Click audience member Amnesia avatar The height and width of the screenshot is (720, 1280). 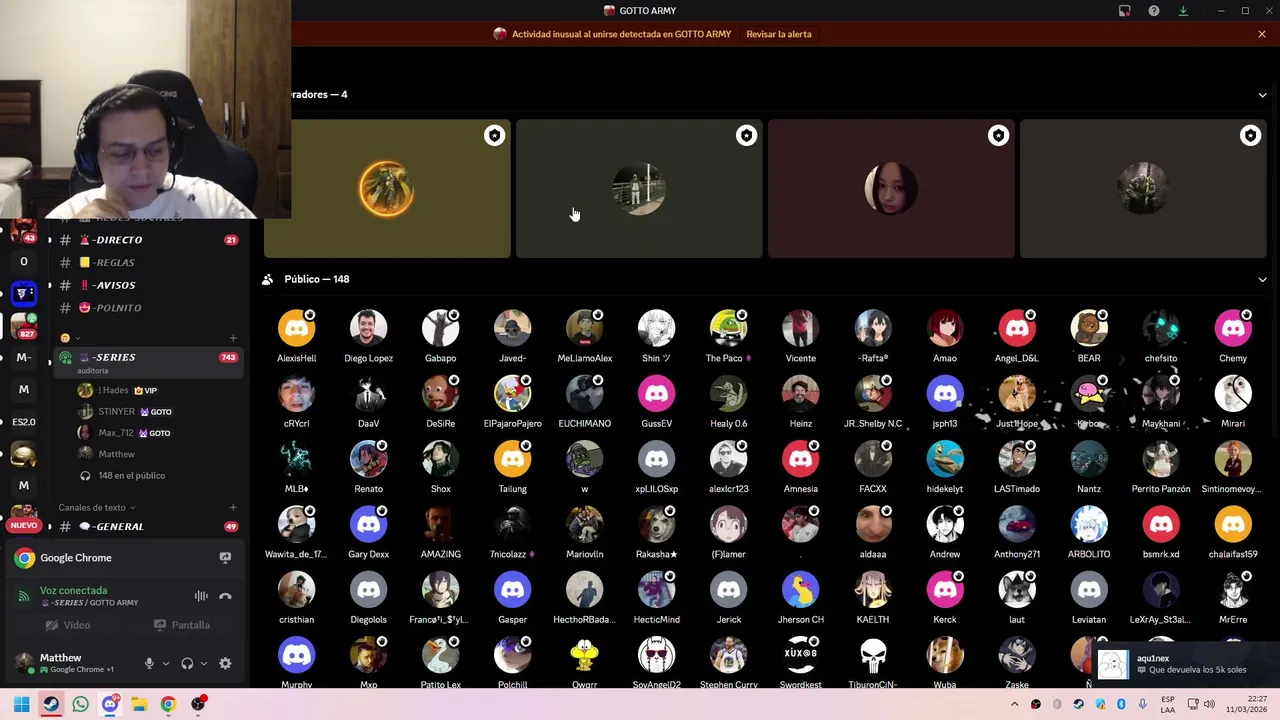(800, 459)
